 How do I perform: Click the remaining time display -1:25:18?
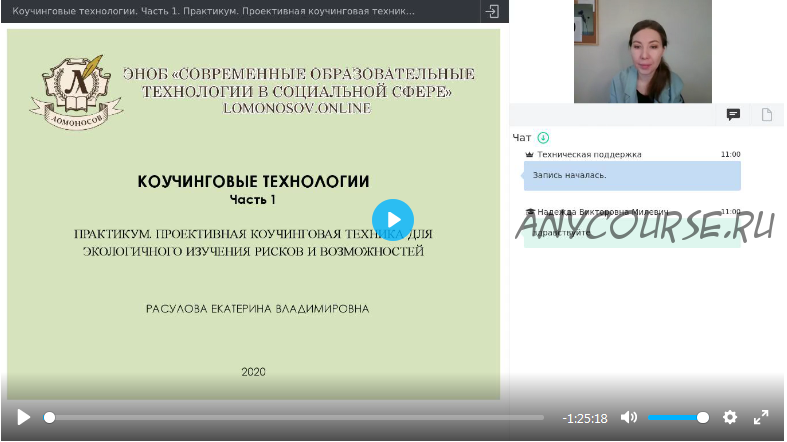pos(585,418)
